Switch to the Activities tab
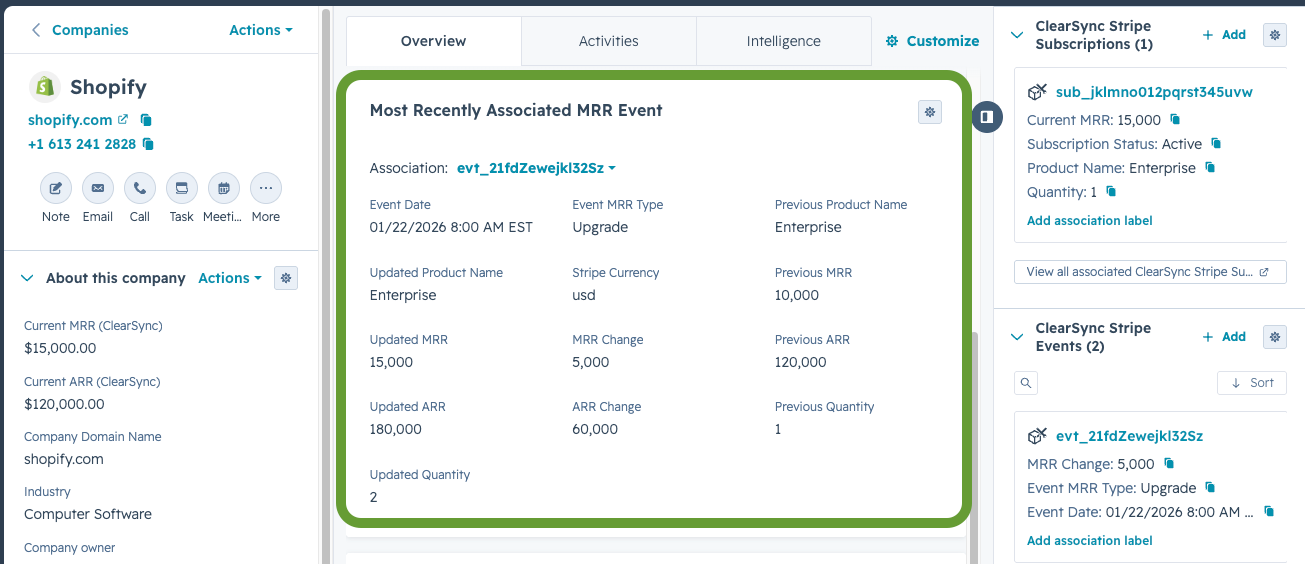1305x564 pixels. [609, 41]
